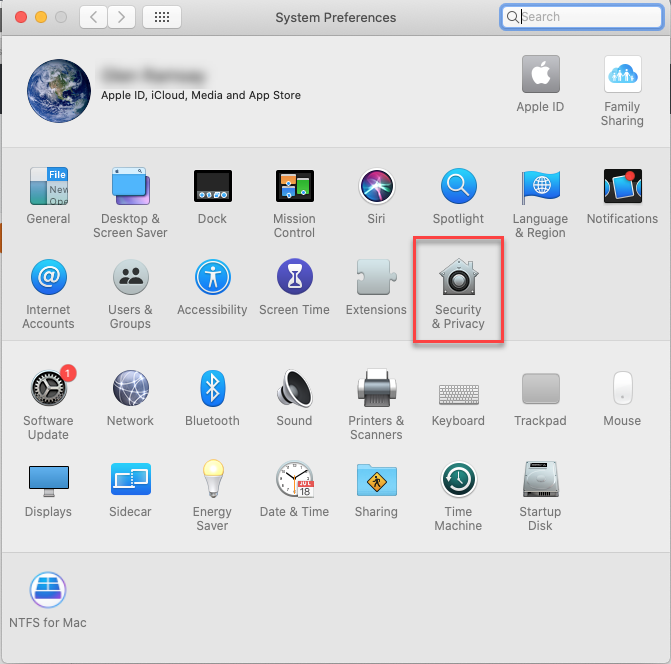Image resolution: width=671 pixels, height=664 pixels.
Task: Open Startup Disk pane
Action: pos(540,495)
